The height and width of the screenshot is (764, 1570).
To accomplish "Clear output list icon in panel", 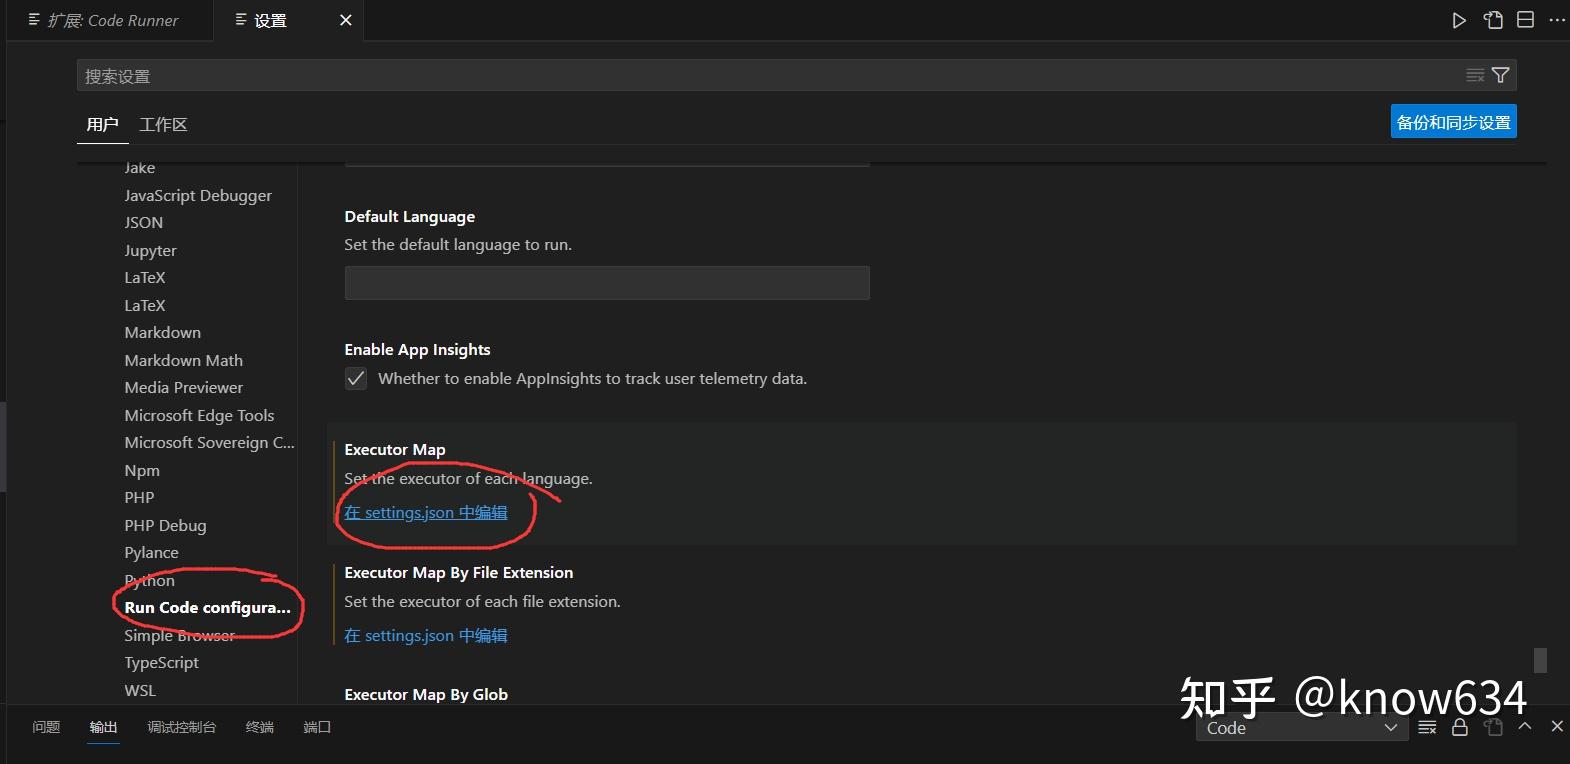I will coord(1427,727).
